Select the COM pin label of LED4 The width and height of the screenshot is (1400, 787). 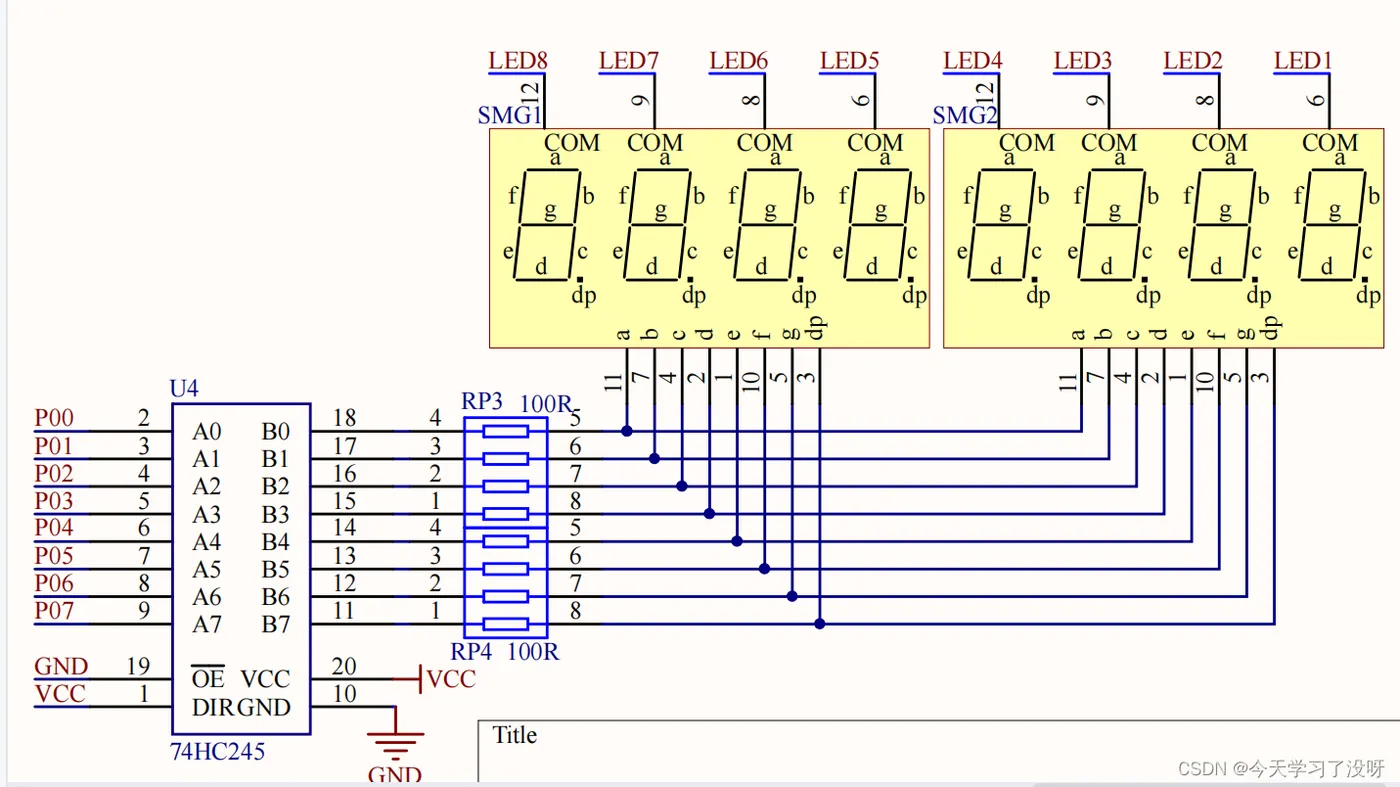(1026, 143)
